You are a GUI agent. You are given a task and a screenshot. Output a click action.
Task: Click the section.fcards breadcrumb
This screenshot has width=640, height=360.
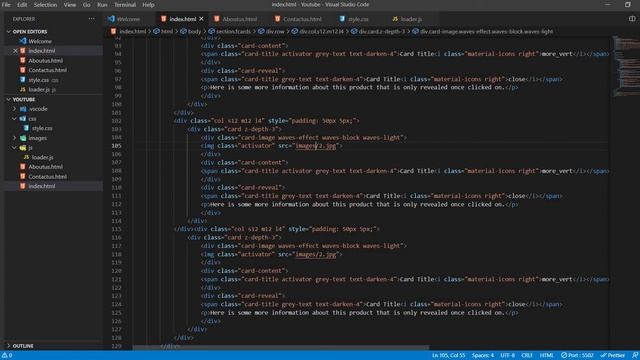tap(233, 31)
